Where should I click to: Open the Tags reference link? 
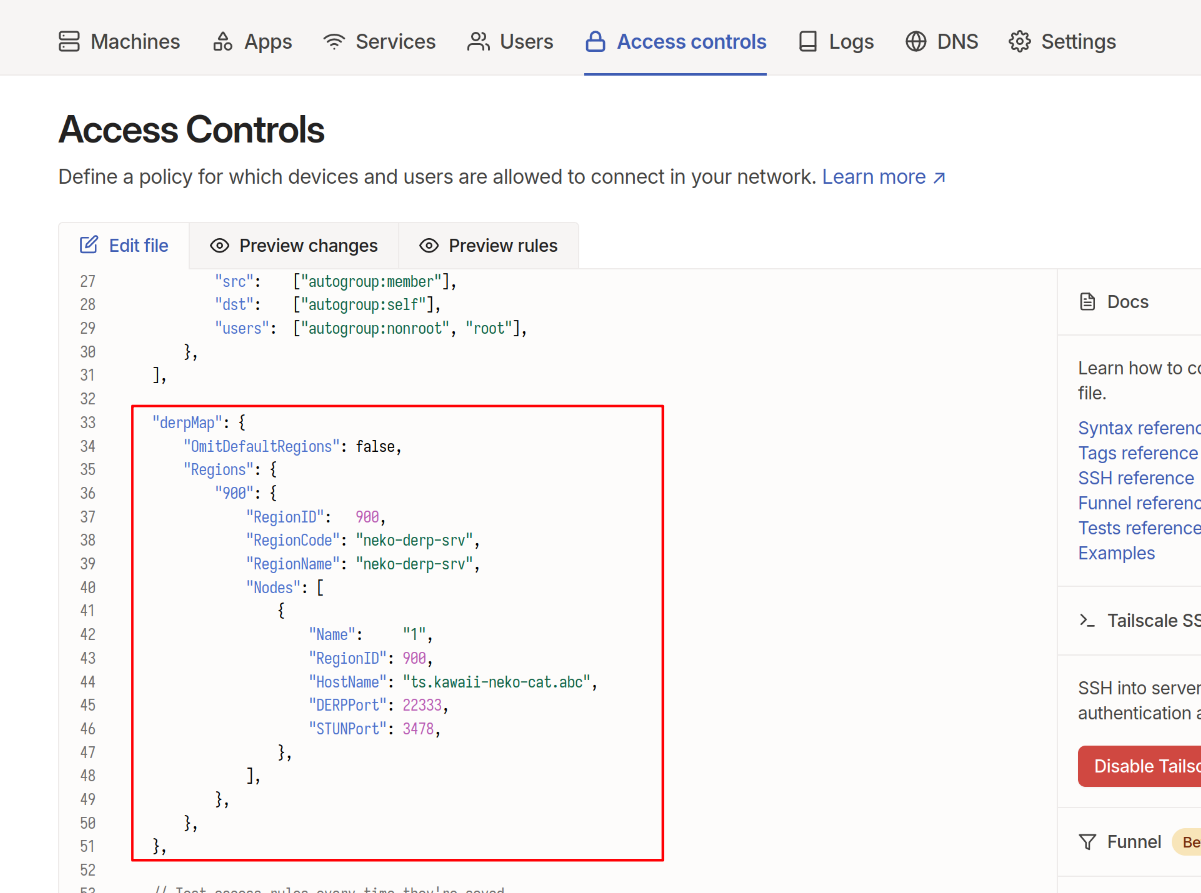(x=1138, y=453)
